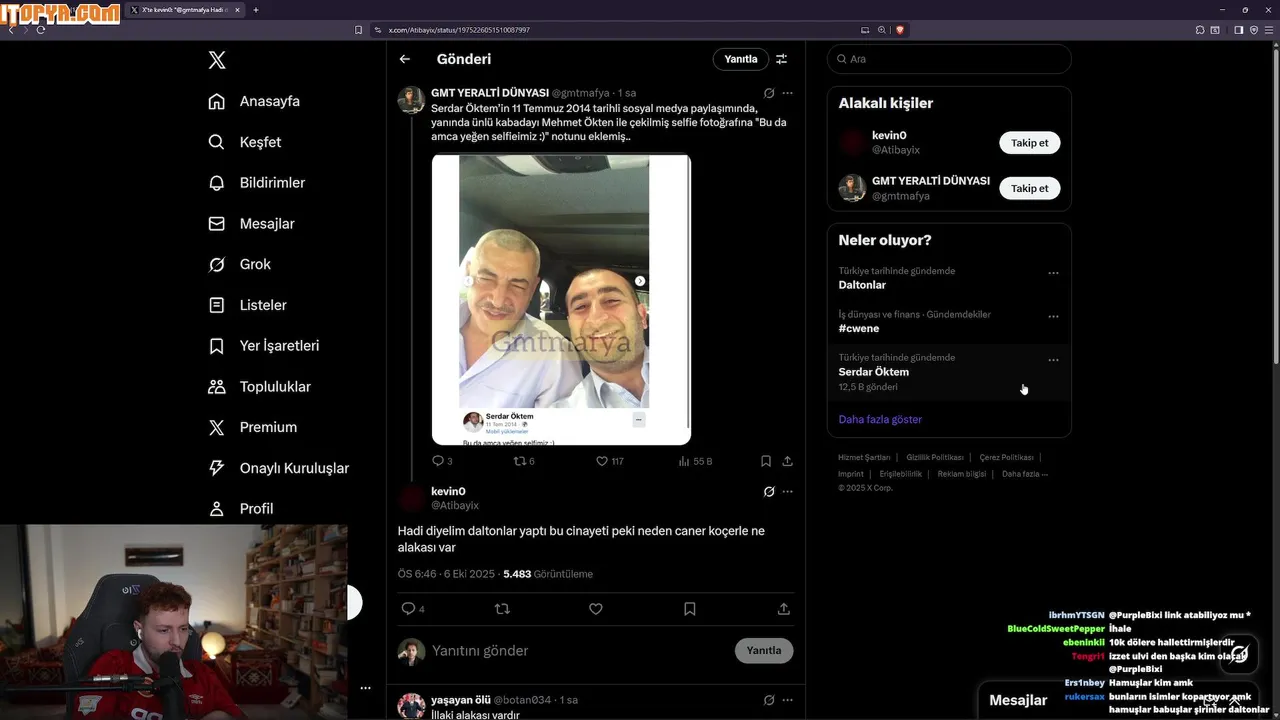
Task: Open Mesajlar in sidebar
Action: [x=251, y=224]
